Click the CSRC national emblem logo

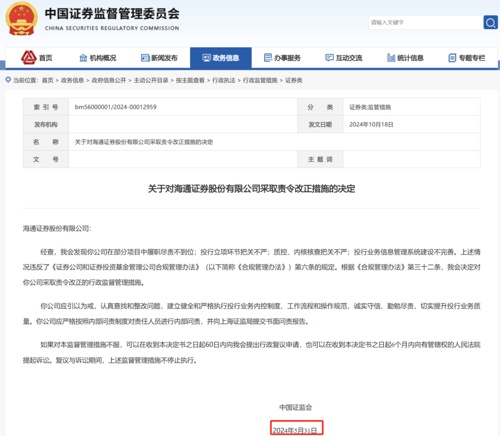tap(21, 19)
